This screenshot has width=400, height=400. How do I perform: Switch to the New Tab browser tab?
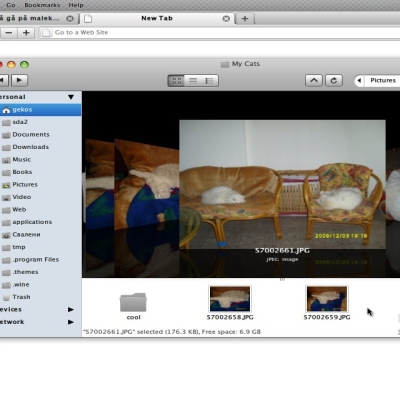click(x=157, y=18)
